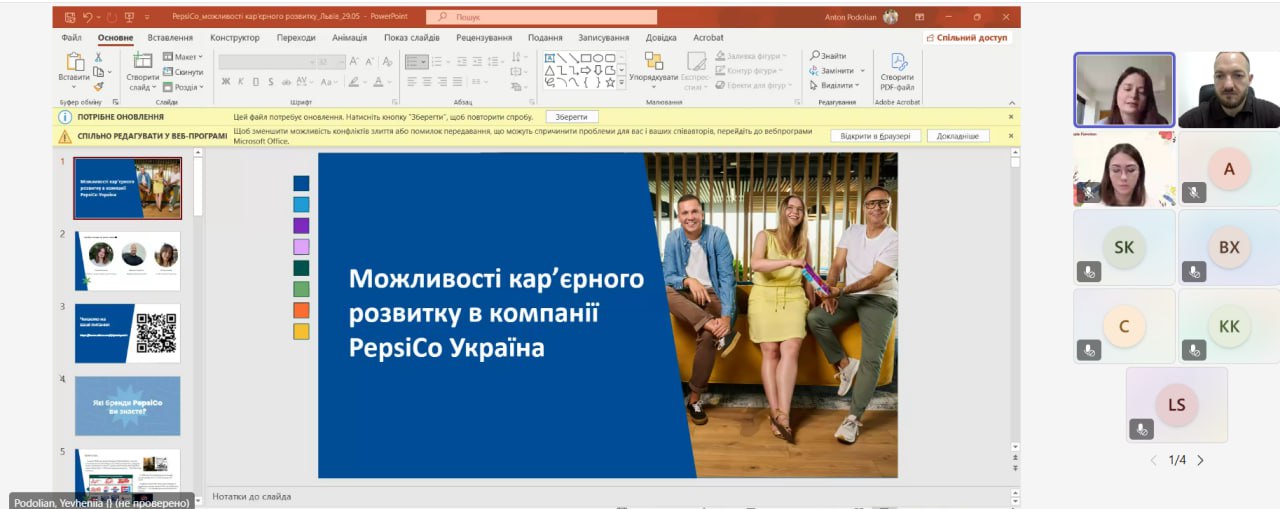Expand Розділ section dropdown
The height and width of the screenshot is (509, 1280).
tap(183, 87)
